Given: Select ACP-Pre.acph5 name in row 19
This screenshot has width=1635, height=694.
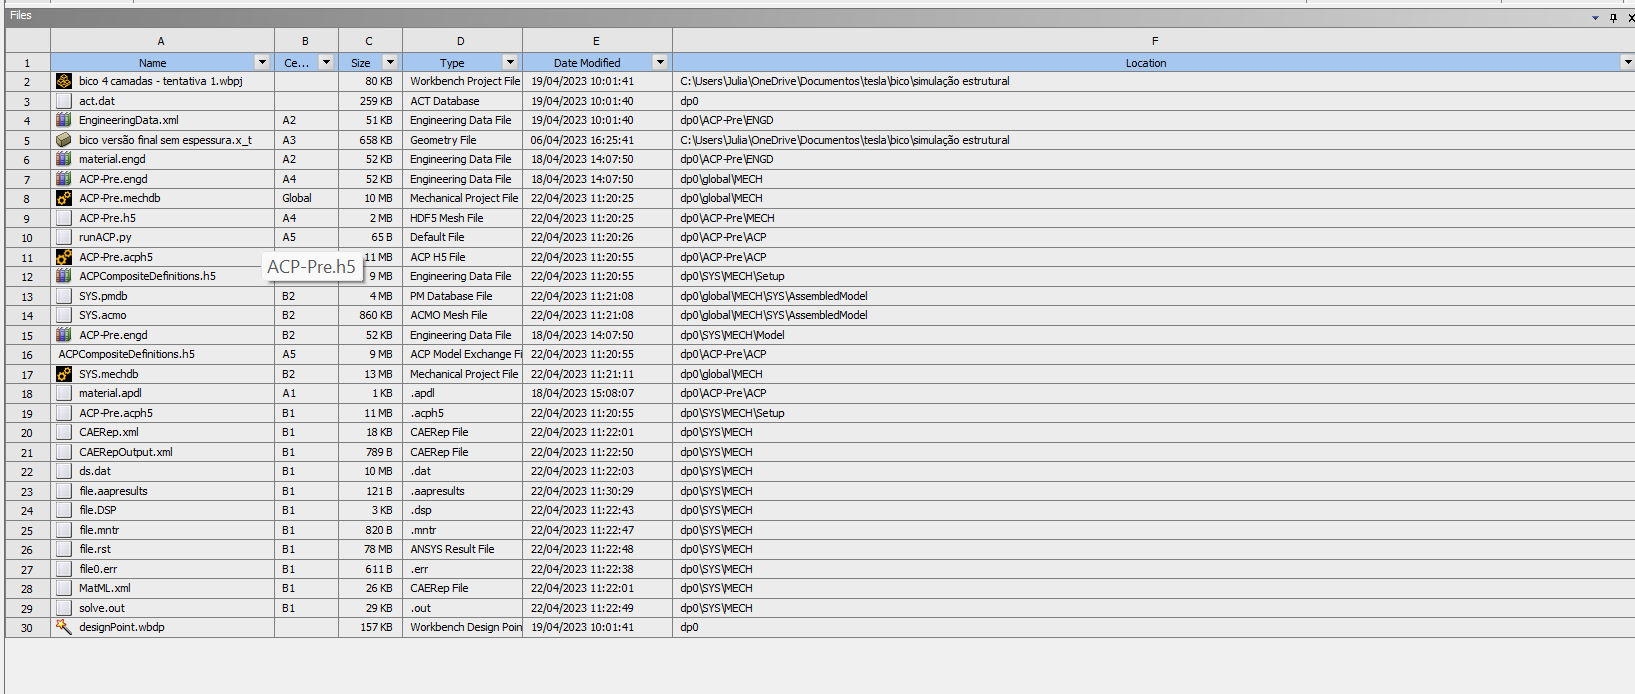Looking at the screenshot, I should point(116,413).
